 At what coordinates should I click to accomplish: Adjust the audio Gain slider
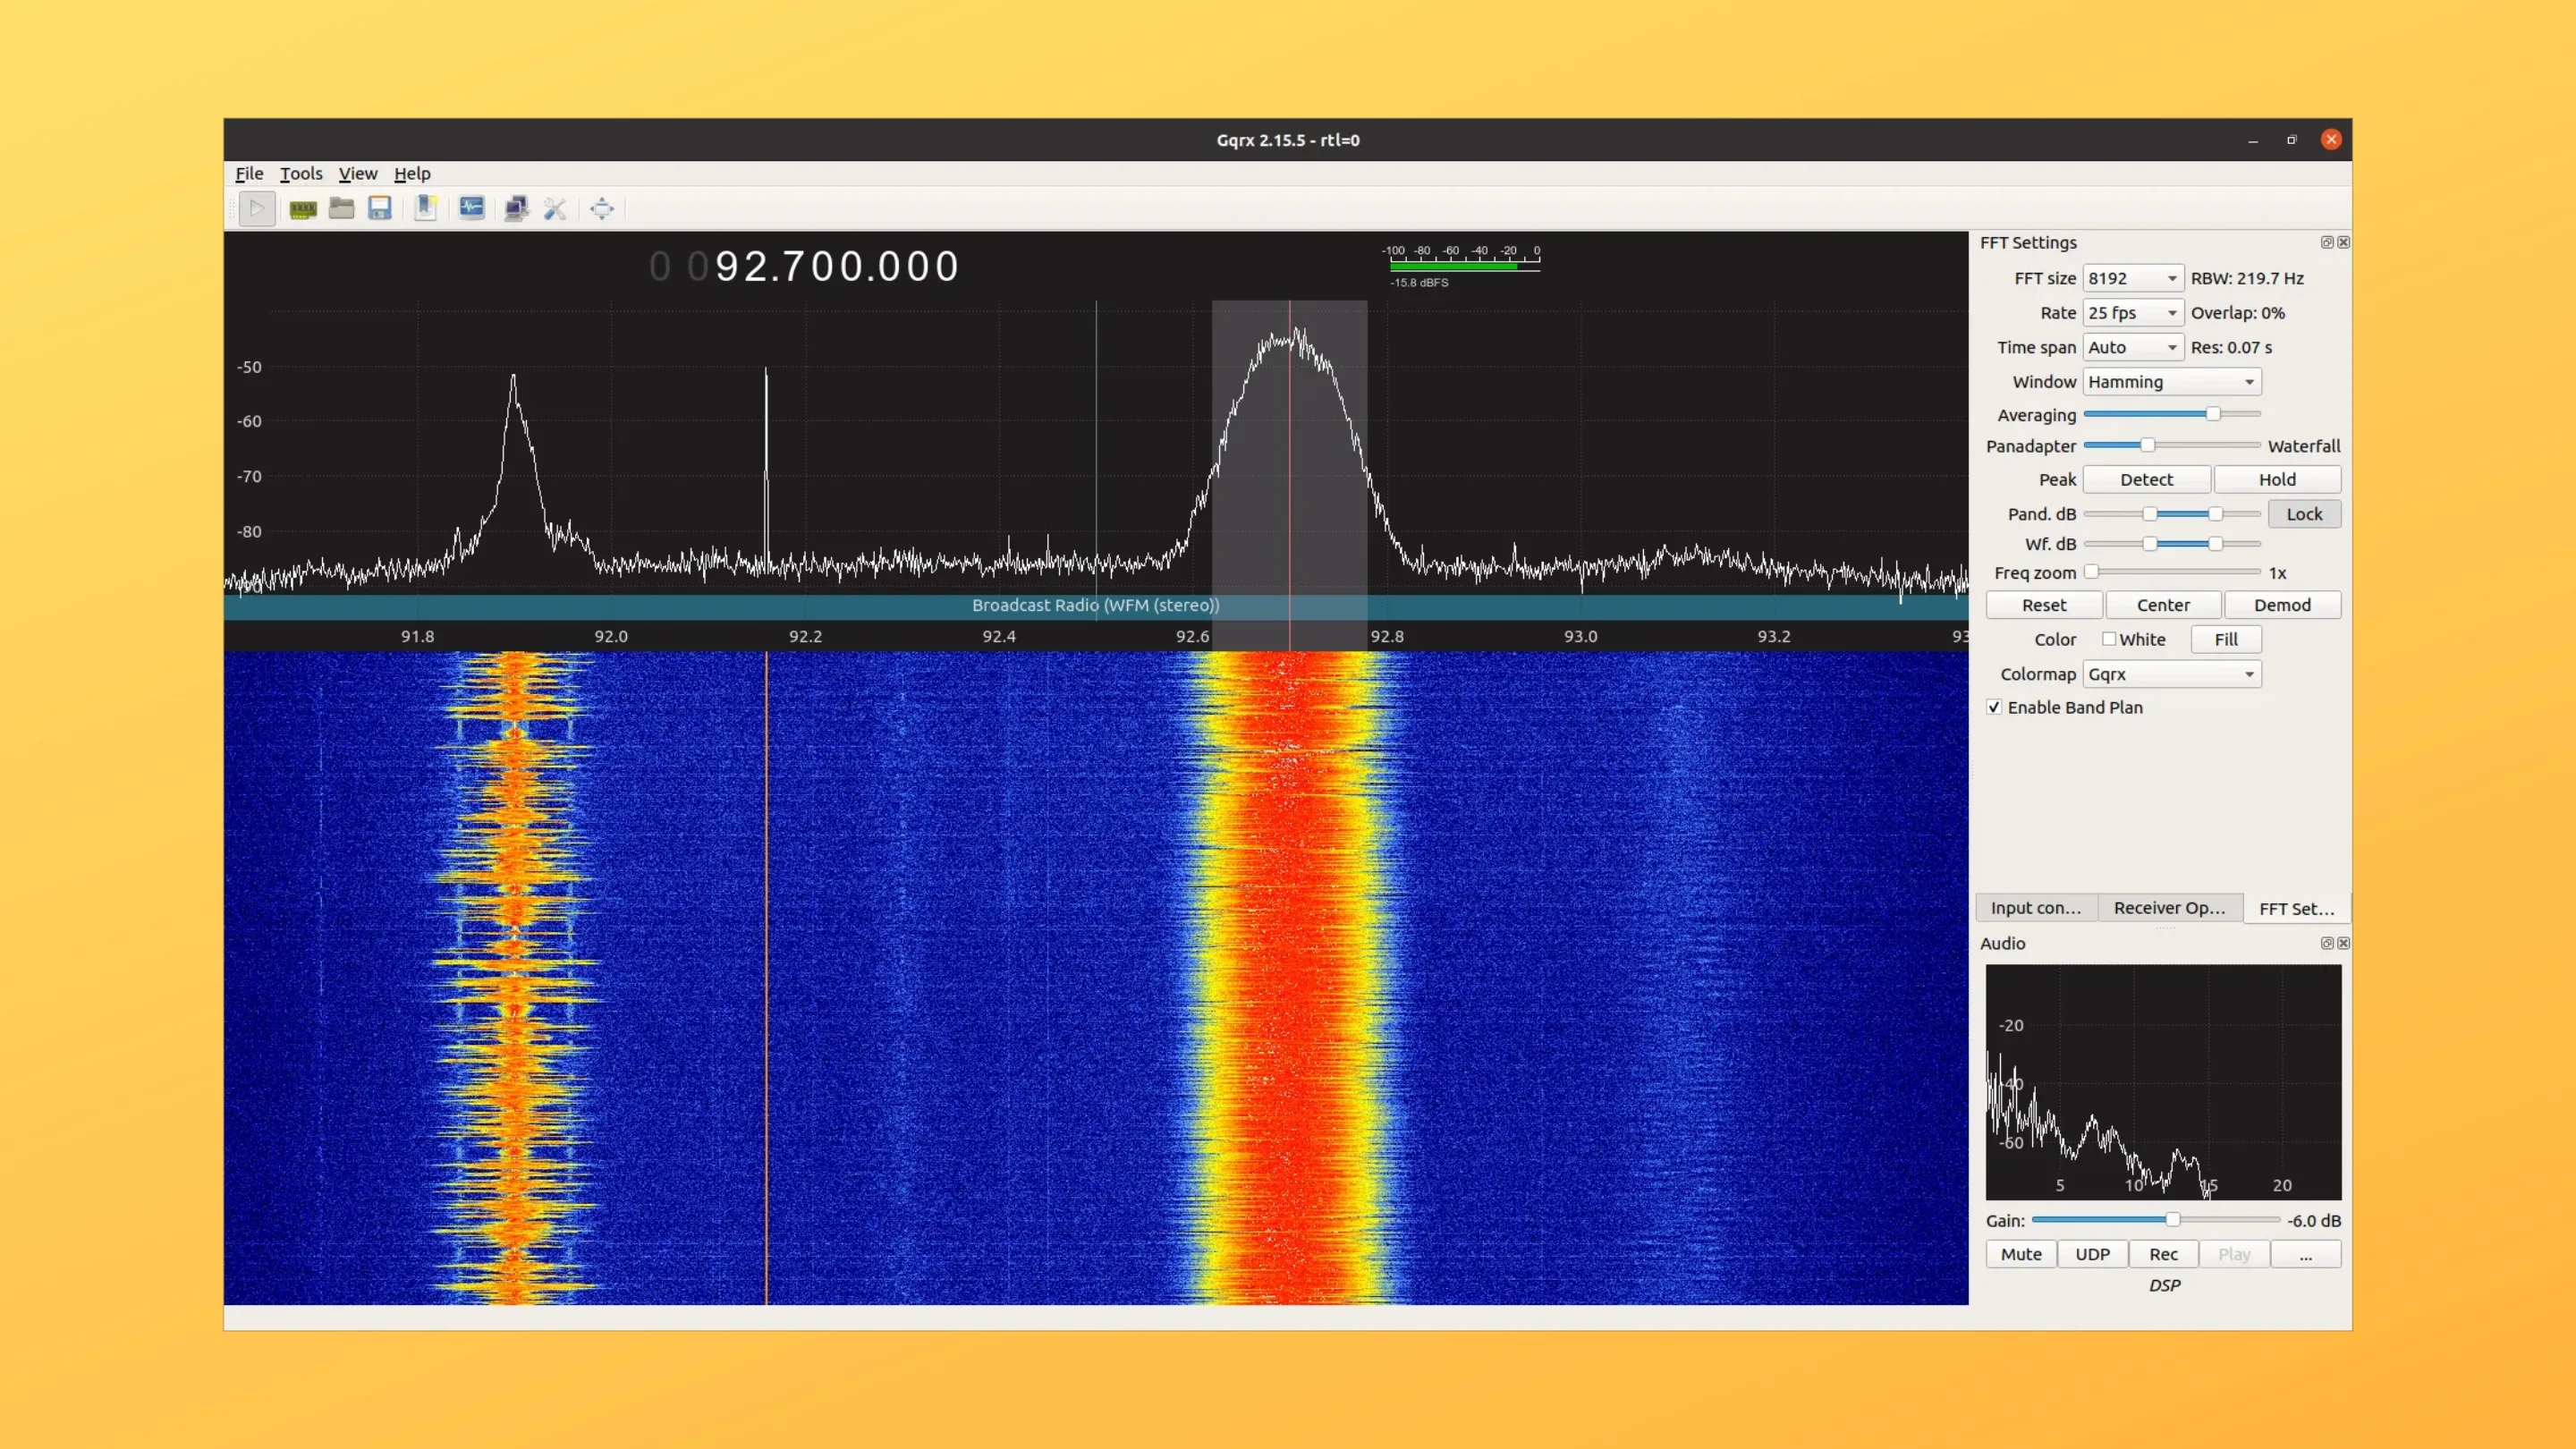click(x=2155, y=1220)
